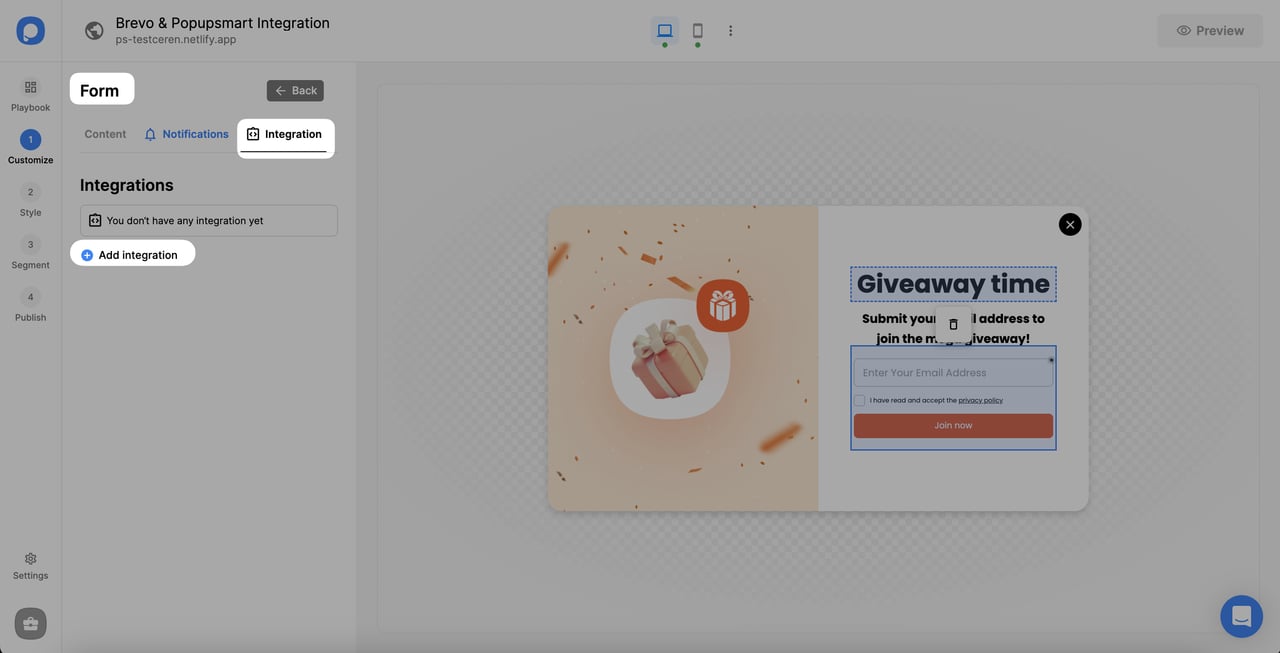
Task: Open the privacy policy link
Action: [x=981, y=400]
